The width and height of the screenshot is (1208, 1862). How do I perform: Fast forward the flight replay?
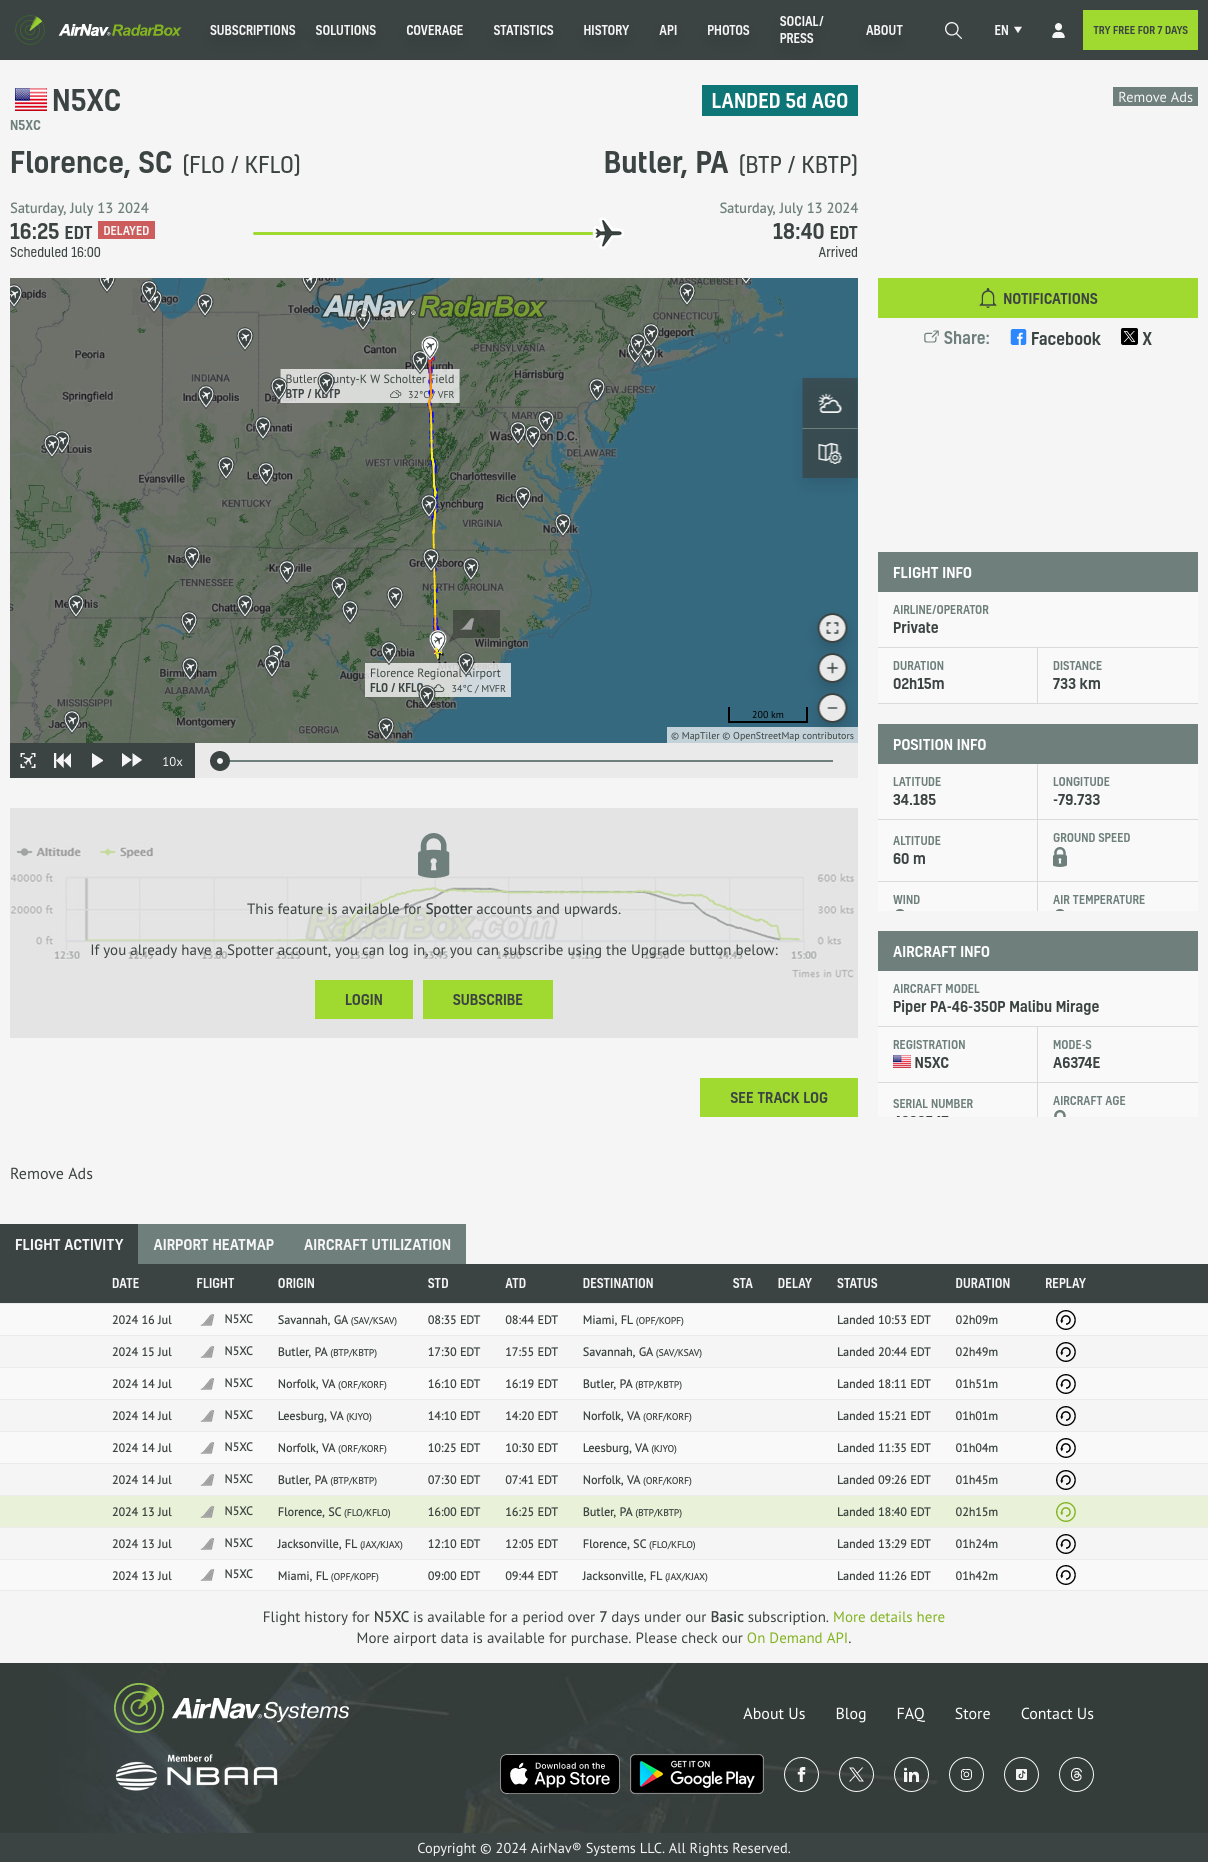[131, 761]
